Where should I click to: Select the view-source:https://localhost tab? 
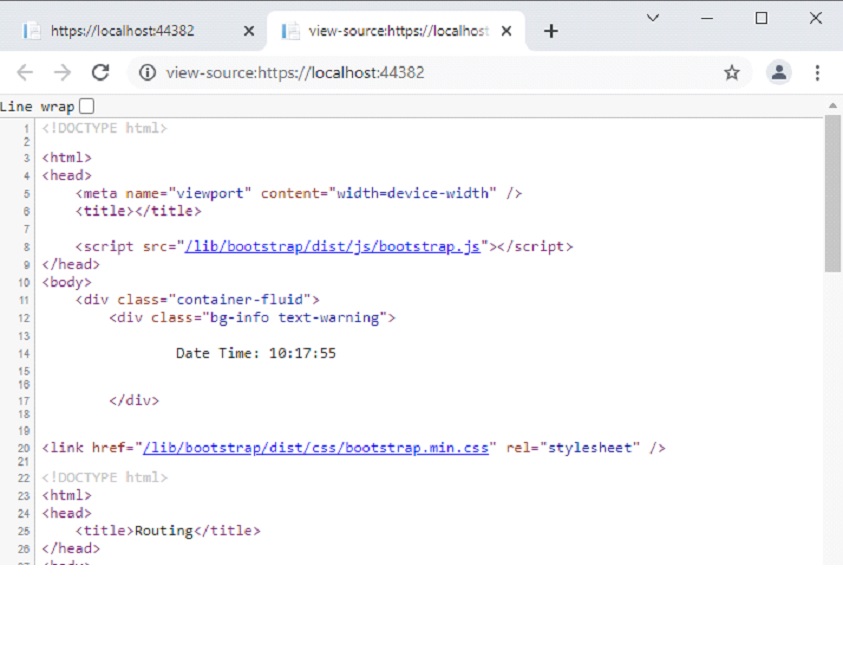(x=398, y=31)
